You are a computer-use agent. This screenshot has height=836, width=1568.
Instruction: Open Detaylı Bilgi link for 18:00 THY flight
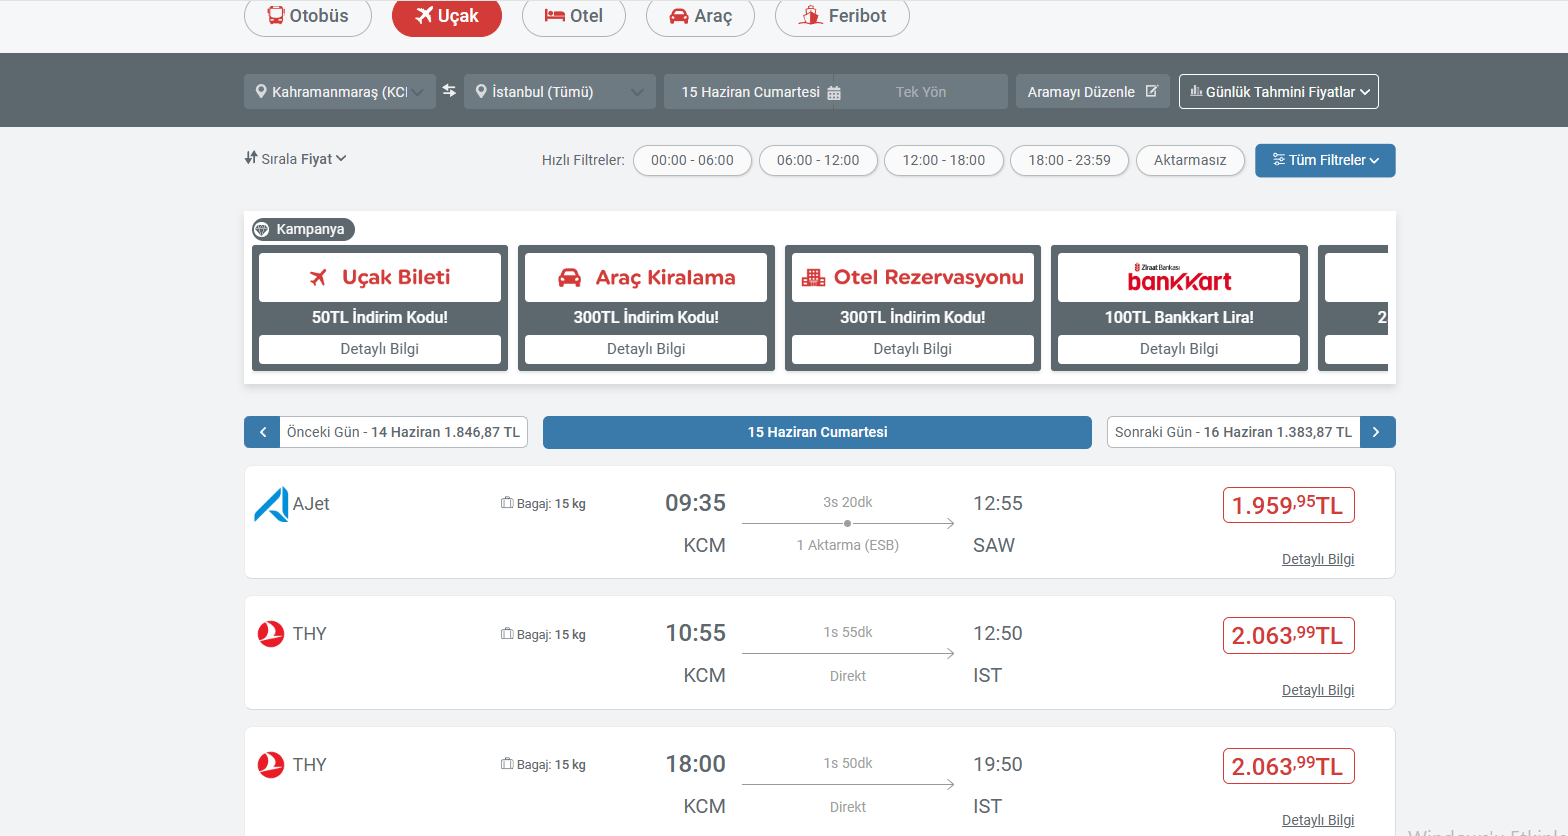point(1318,820)
